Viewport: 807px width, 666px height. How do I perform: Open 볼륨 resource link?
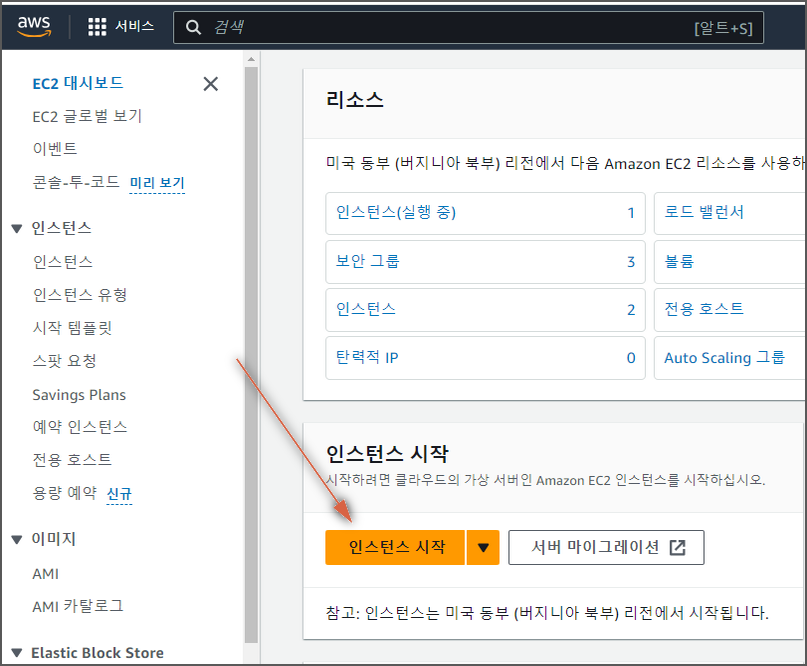(x=679, y=261)
